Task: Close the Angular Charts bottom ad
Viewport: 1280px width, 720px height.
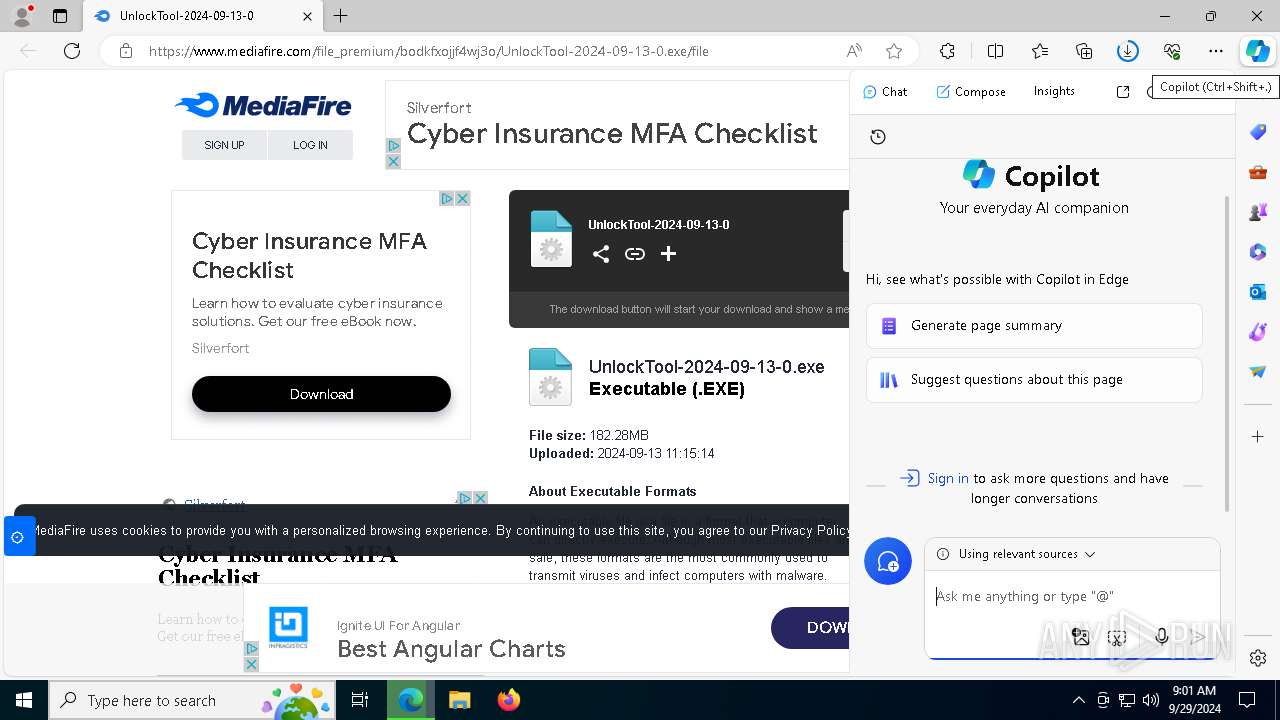Action: 251,664
